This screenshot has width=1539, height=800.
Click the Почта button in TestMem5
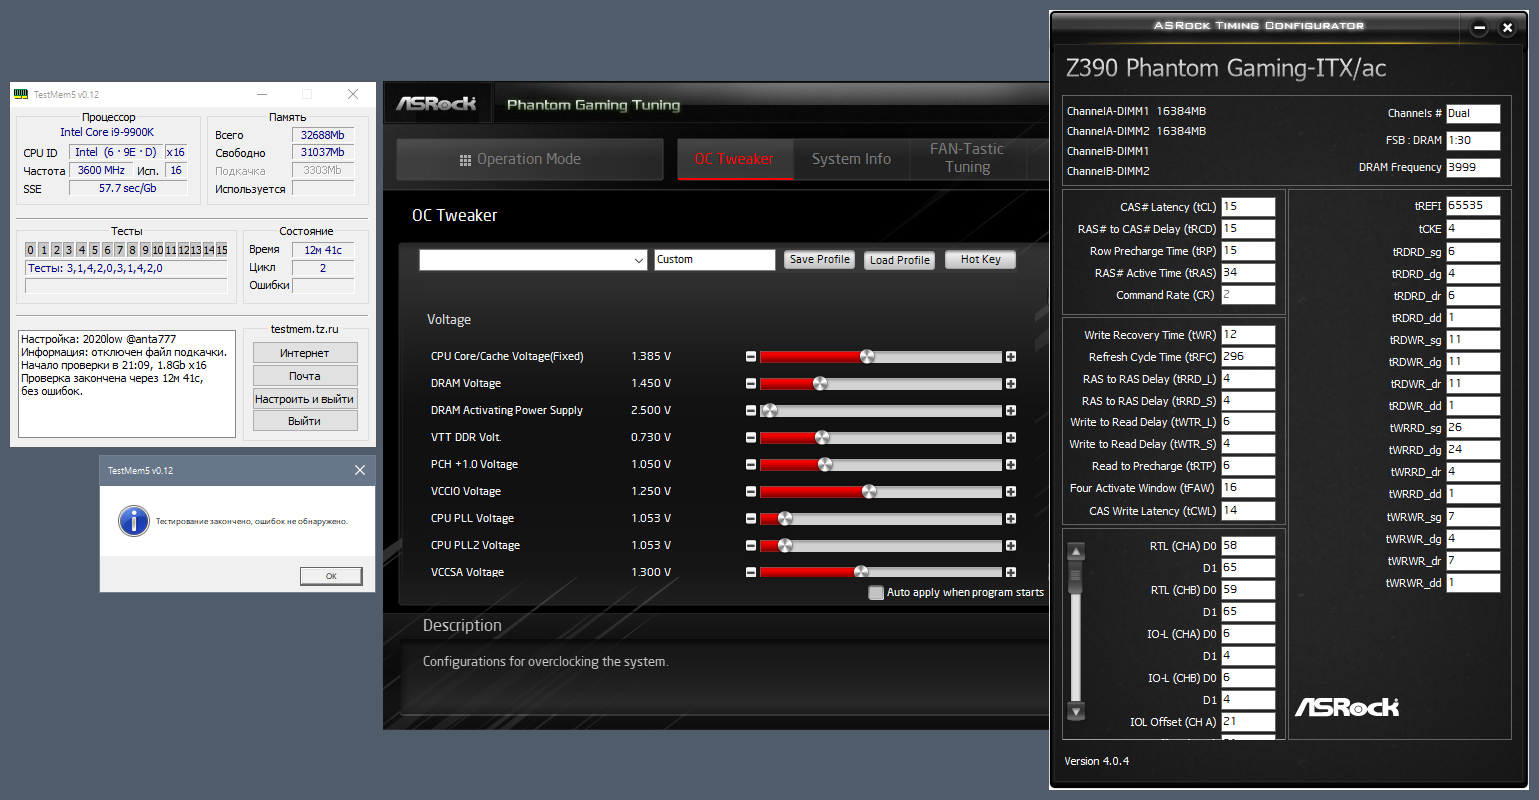(x=305, y=376)
